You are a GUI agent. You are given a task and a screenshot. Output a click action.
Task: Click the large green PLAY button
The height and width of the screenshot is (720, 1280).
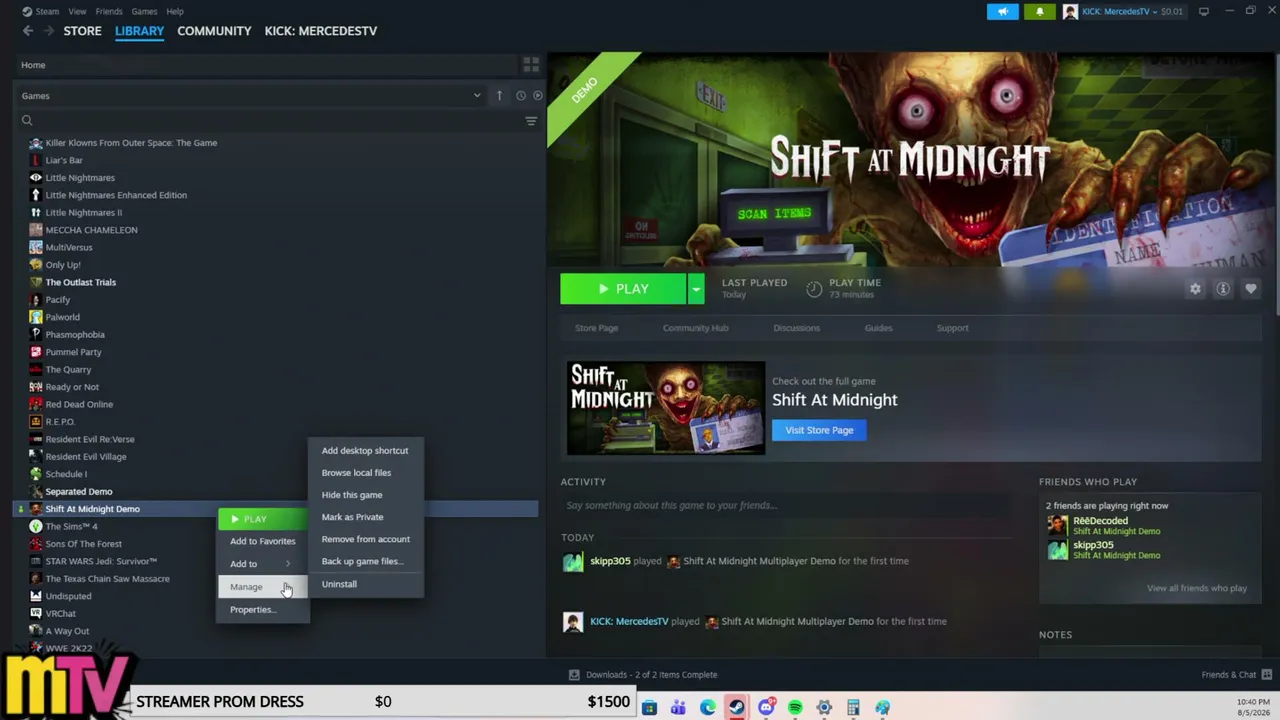(x=623, y=289)
